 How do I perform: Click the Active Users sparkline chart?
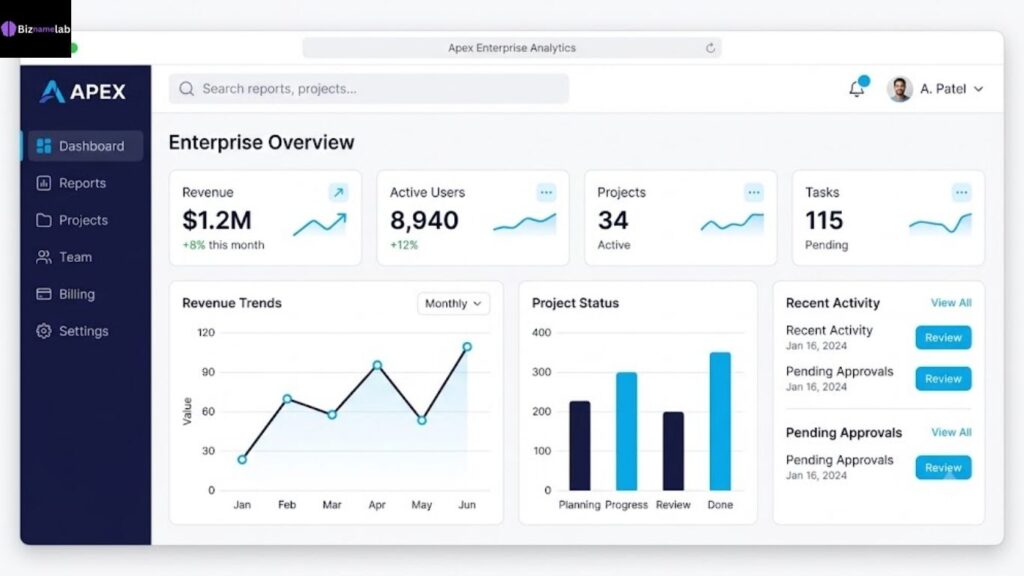click(x=524, y=223)
